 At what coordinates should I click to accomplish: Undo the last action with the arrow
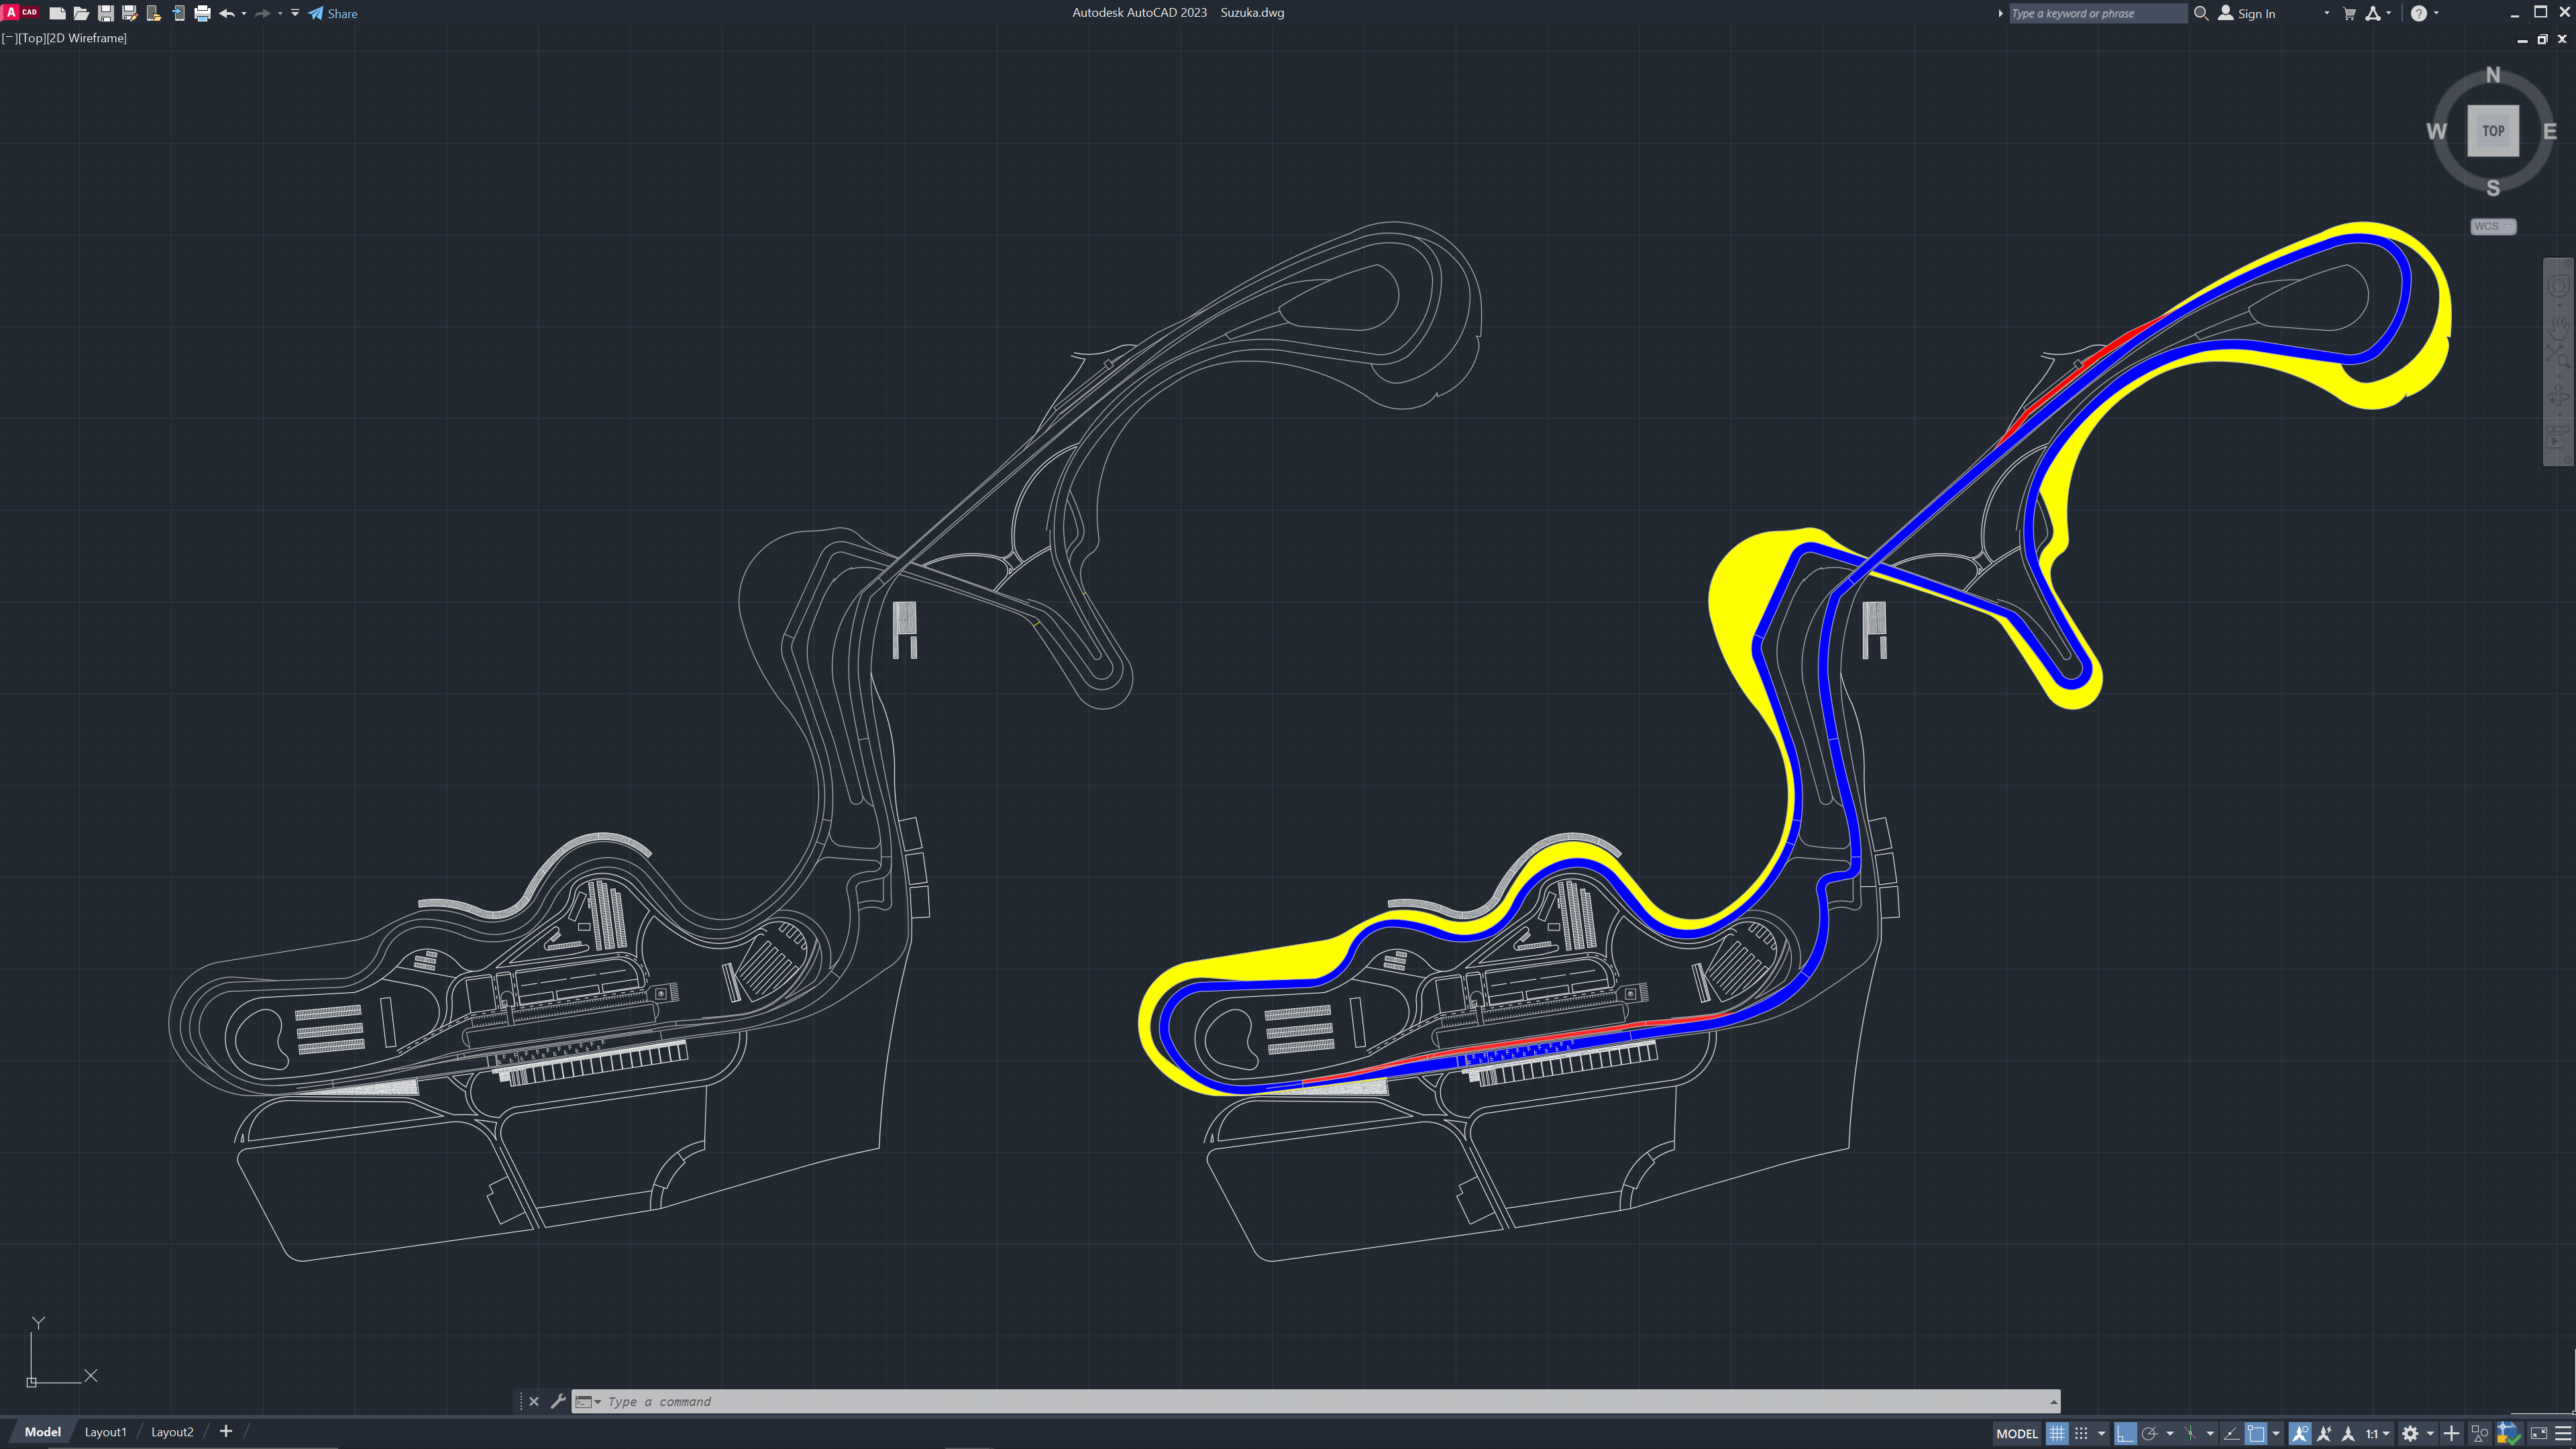click(226, 14)
